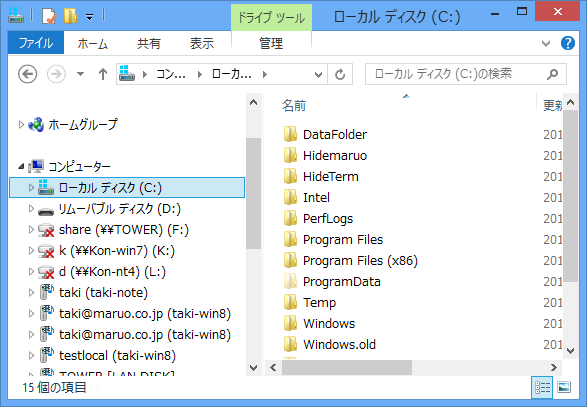
Task: Click the 名前 column header
Action: tap(294, 106)
